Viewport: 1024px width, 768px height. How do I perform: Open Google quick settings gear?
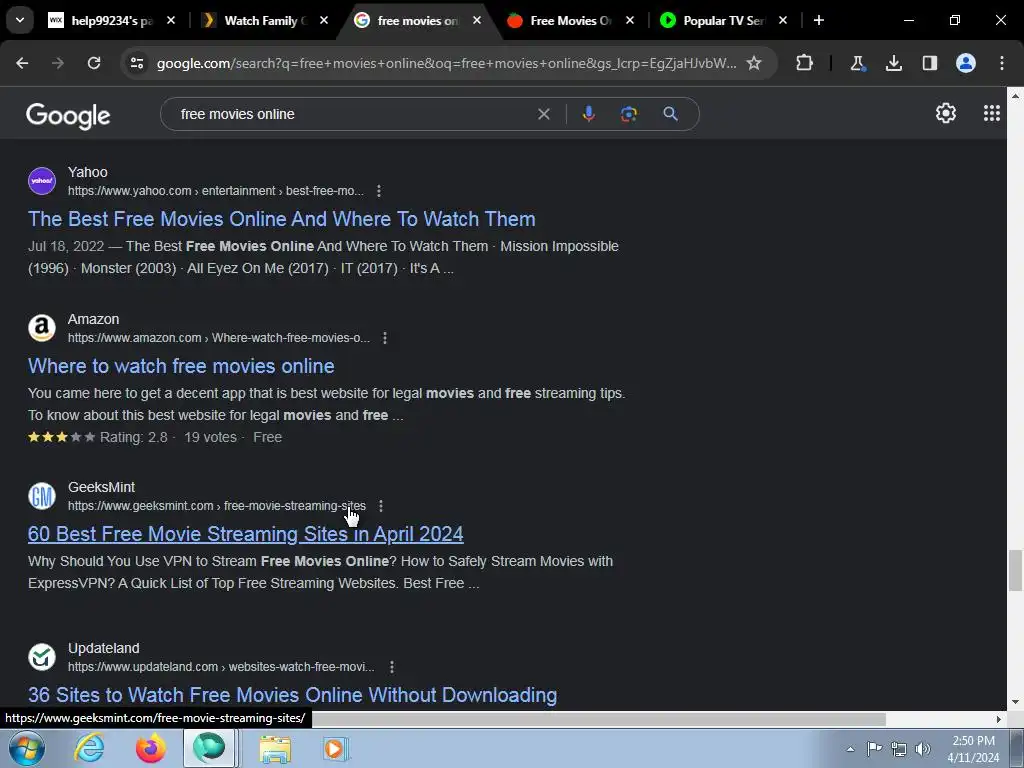pyautogui.click(x=946, y=113)
